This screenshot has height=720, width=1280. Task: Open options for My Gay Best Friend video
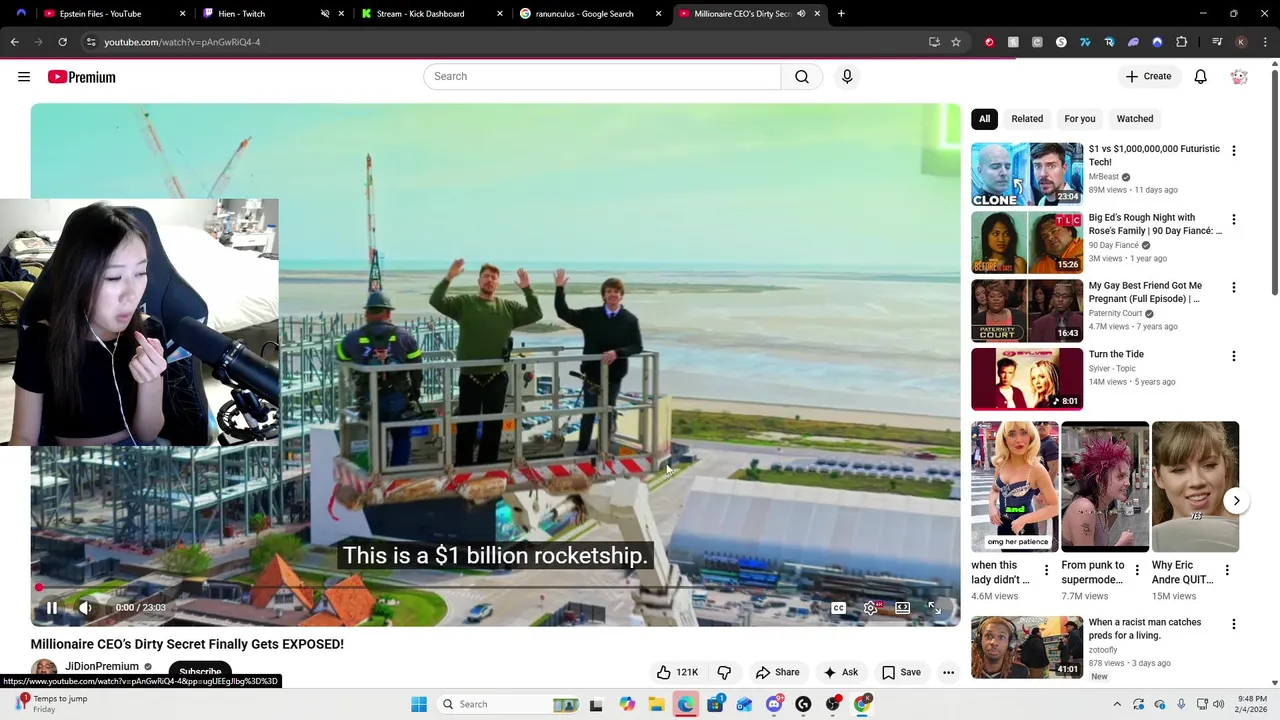(1233, 287)
